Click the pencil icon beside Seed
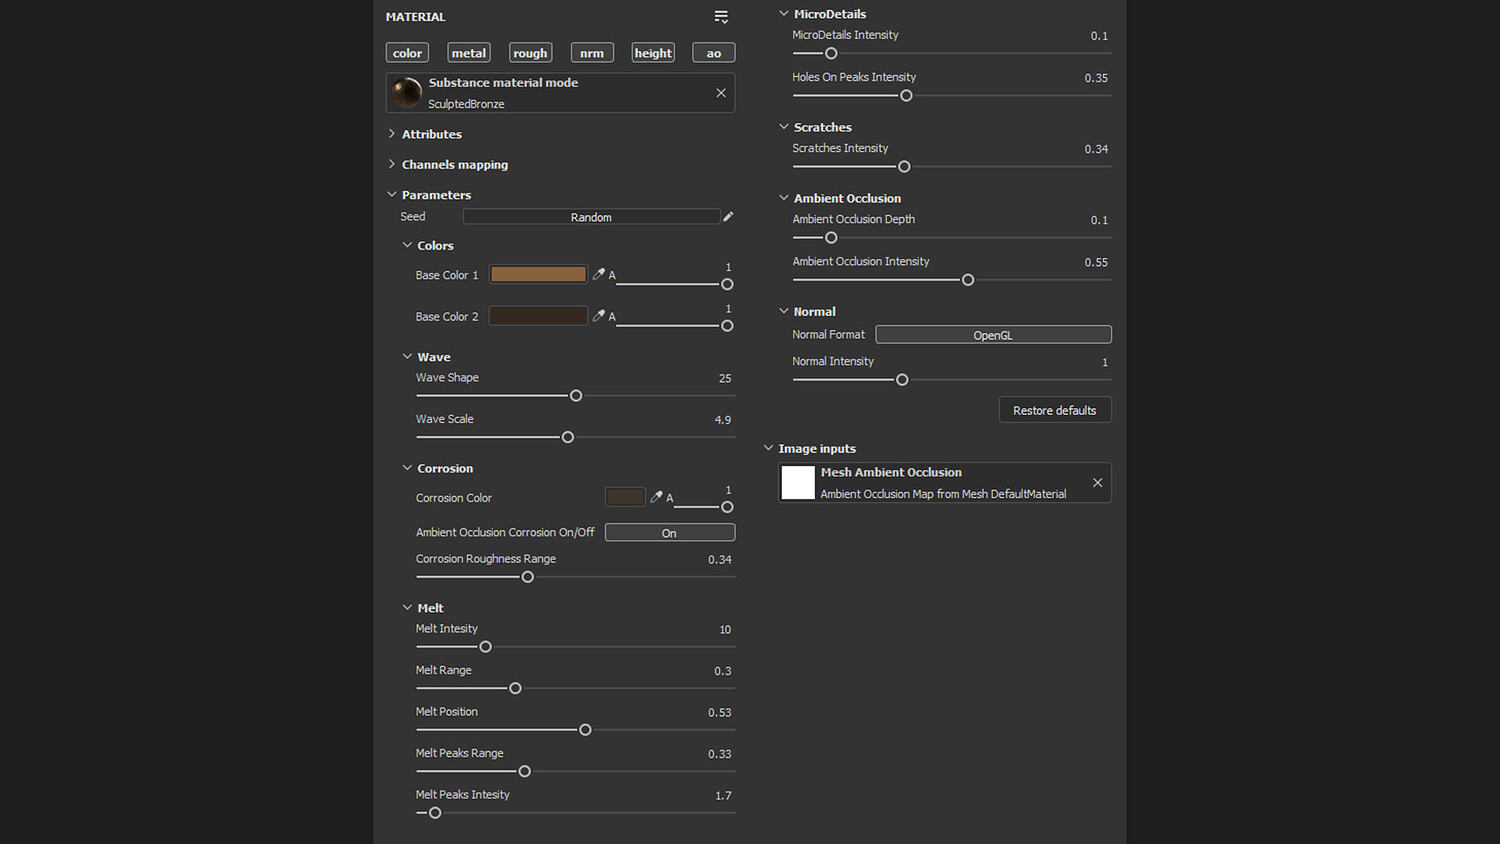This screenshot has height=844, width=1500. (728, 217)
